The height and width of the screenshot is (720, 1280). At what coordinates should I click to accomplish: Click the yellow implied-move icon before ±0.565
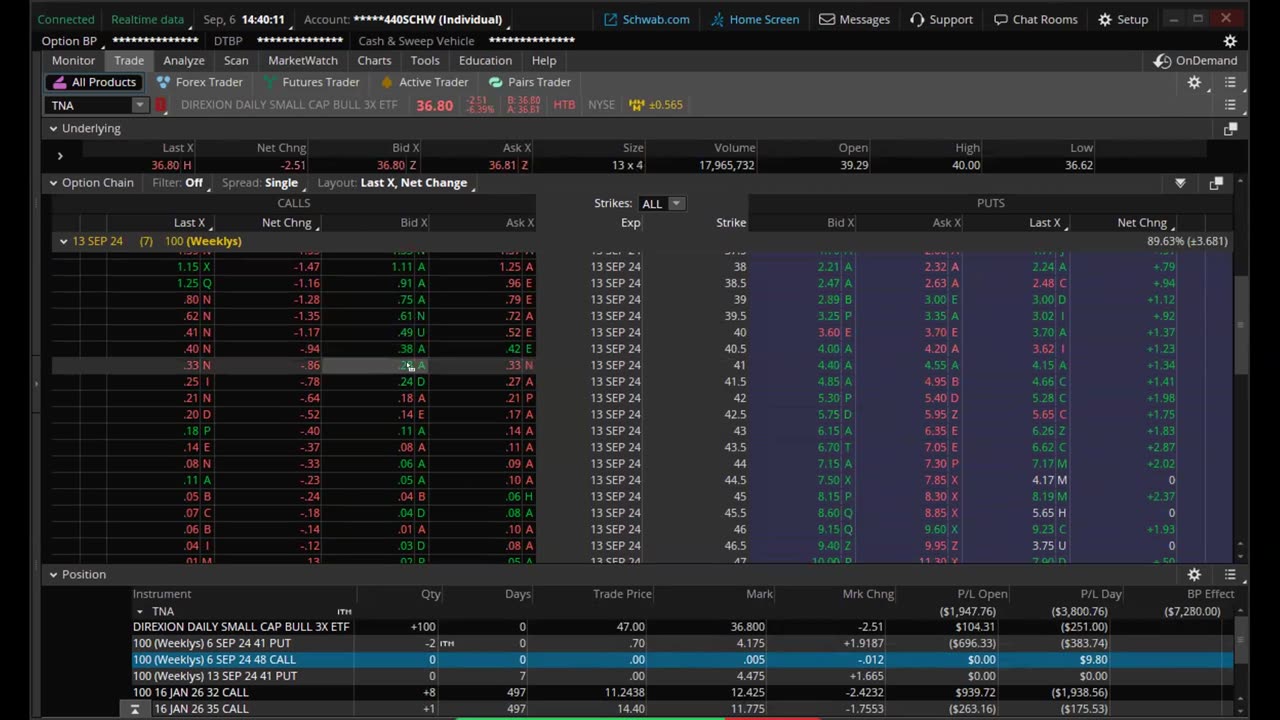coord(636,105)
